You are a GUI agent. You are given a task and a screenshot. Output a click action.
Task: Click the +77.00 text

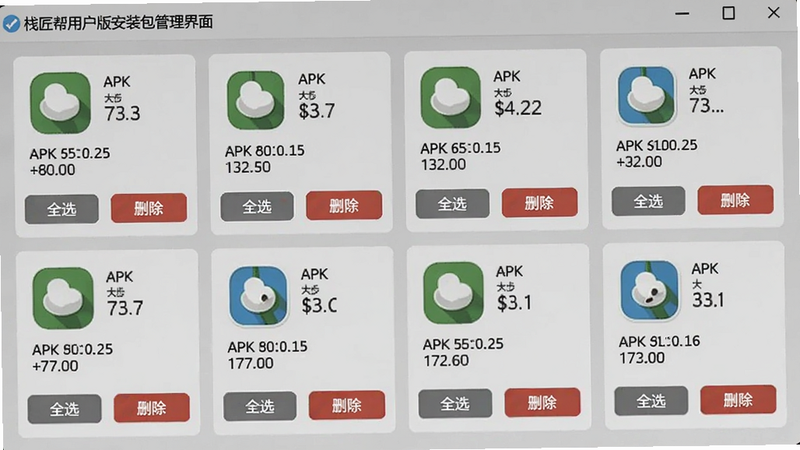point(55,366)
